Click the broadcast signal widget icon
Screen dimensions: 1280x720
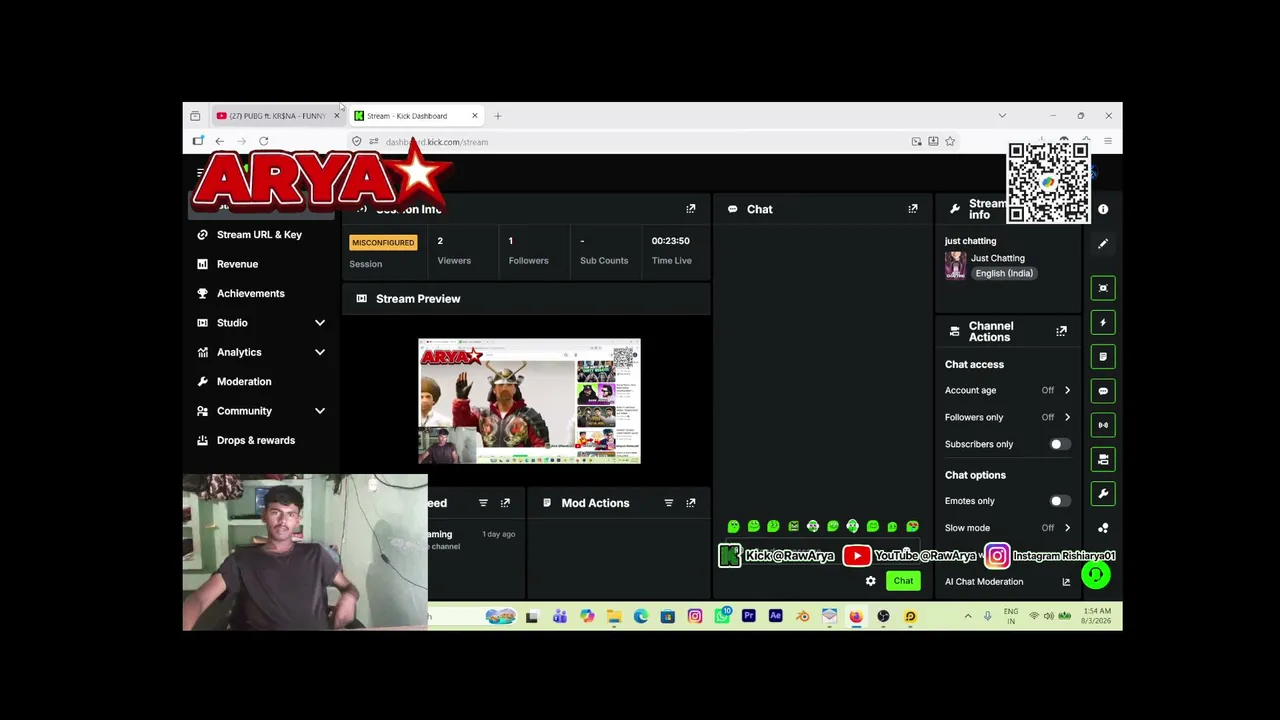tap(1103, 425)
